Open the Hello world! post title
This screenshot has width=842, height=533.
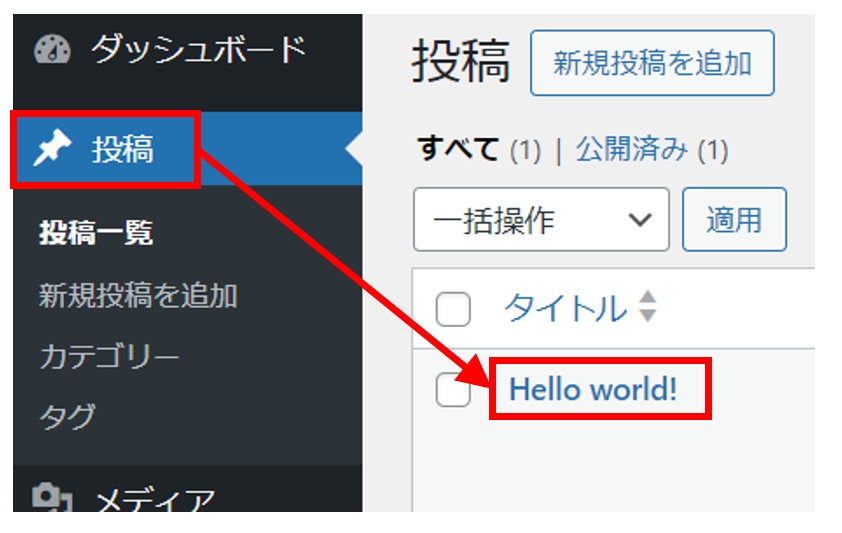click(x=593, y=389)
